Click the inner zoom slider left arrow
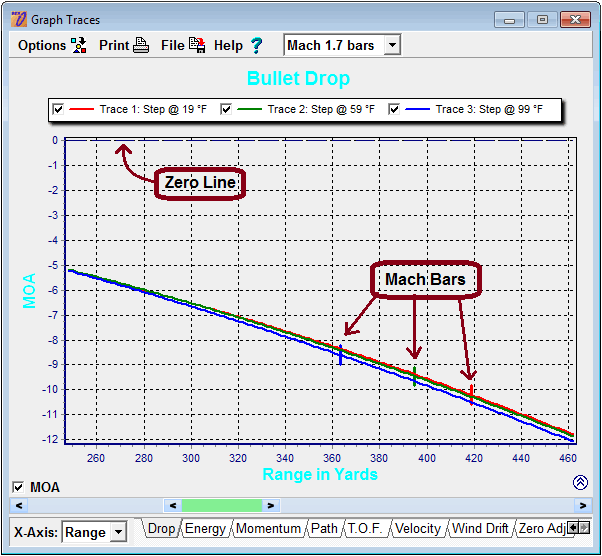Screen dimensions: 602x556 click(173, 505)
